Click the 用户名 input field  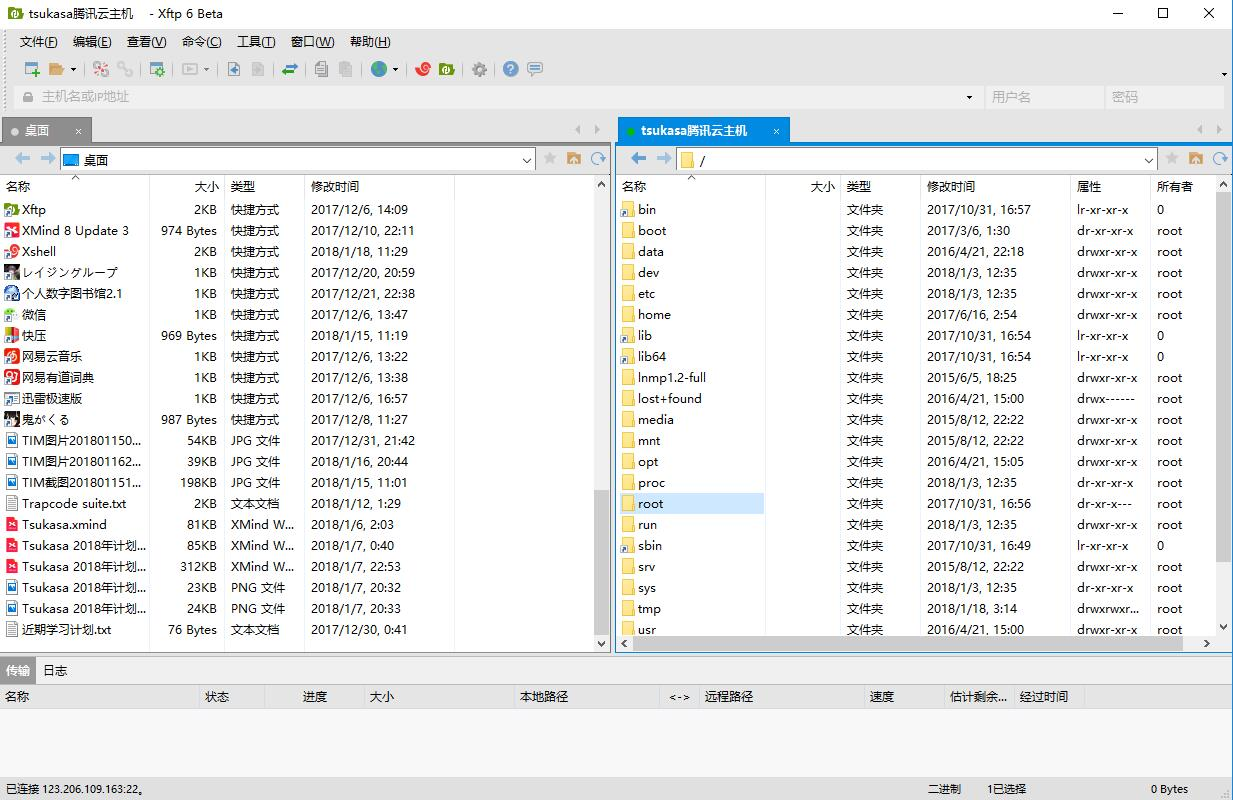point(1042,97)
